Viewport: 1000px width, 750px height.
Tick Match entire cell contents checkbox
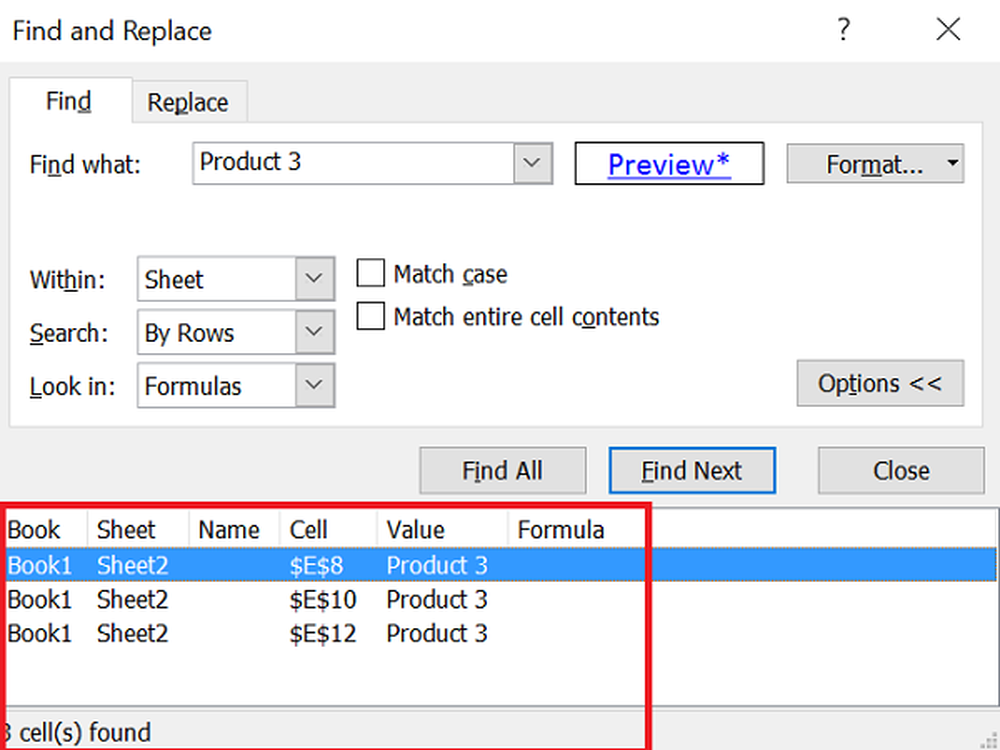coord(371,317)
